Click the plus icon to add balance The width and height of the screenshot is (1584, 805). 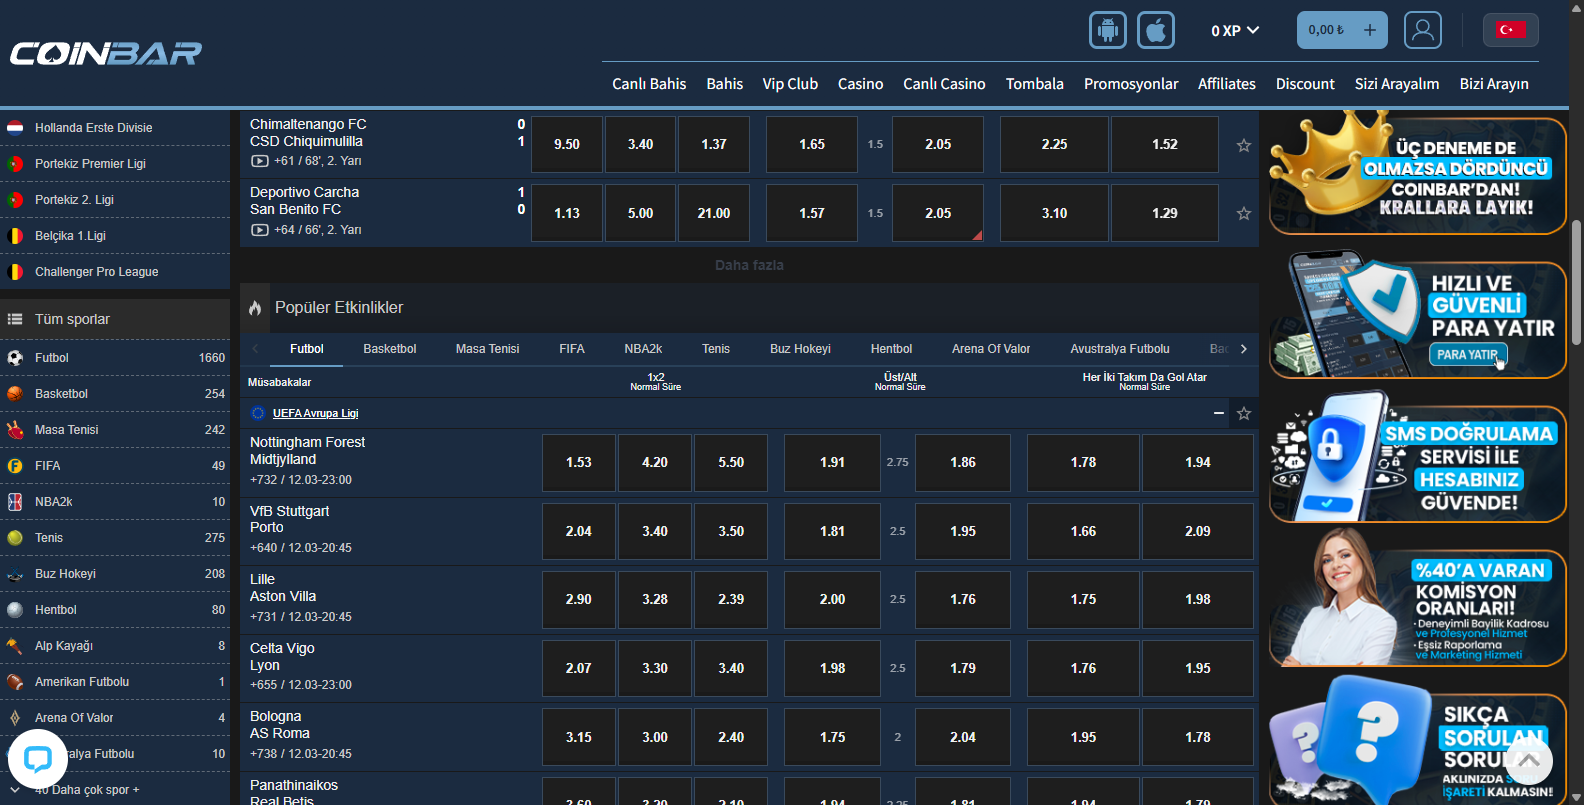point(1369,30)
